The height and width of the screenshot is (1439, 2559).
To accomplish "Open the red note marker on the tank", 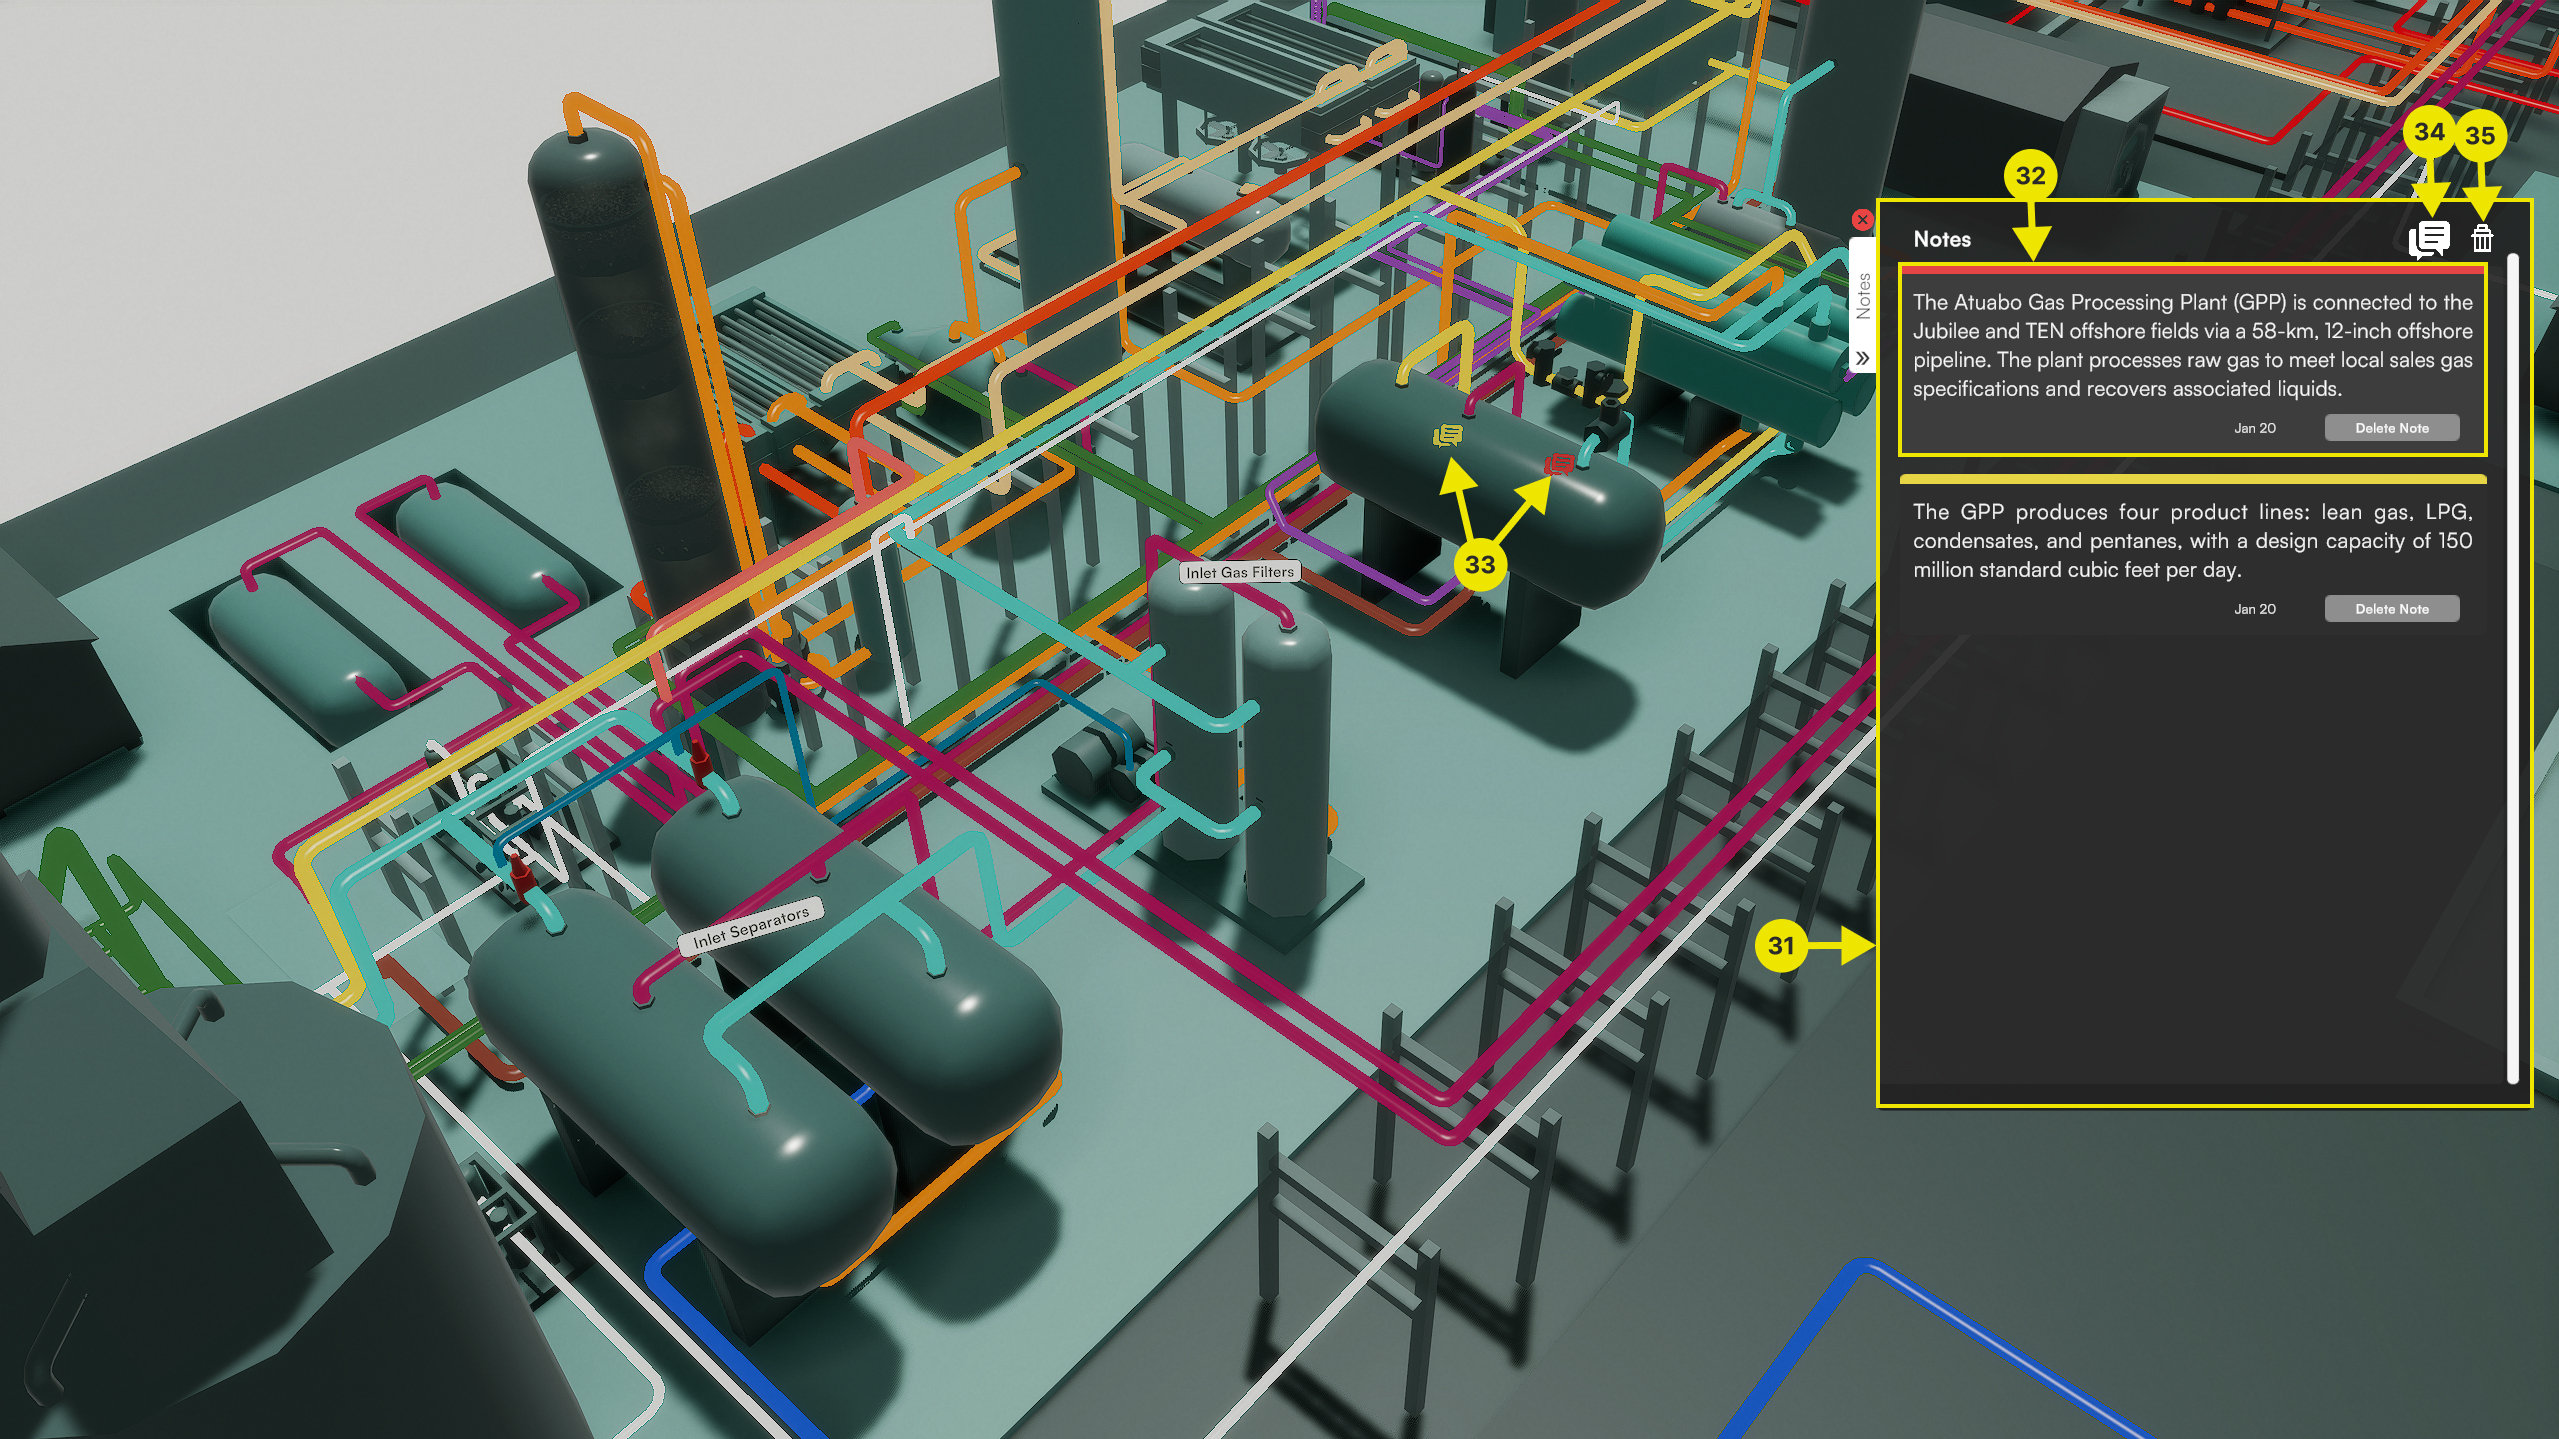I will pyautogui.click(x=1558, y=464).
